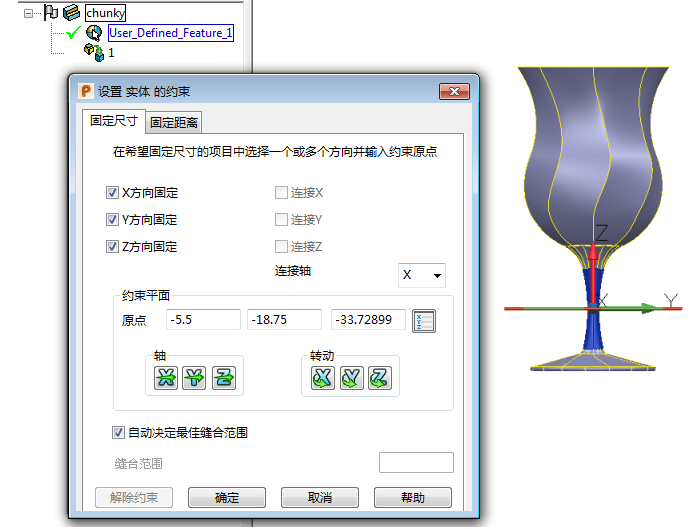This screenshot has height=529, width=692.
Task: Click the User_Defined_Feature_1 feature icon
Action: (x=94, y=33)
